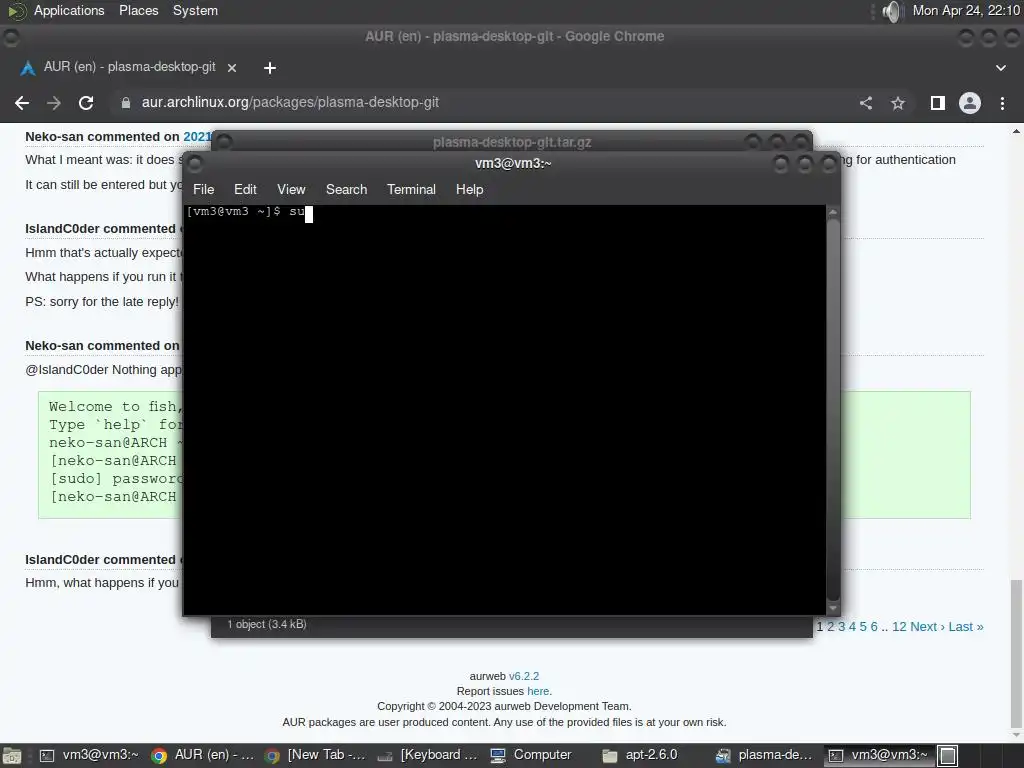
Task: Click the Next › pagination link
Action: click(927, 627)
